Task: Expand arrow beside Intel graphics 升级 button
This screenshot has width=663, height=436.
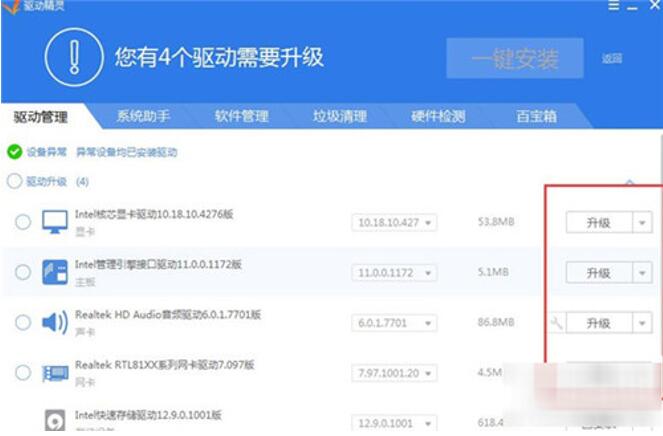Action: pos(642,222)
